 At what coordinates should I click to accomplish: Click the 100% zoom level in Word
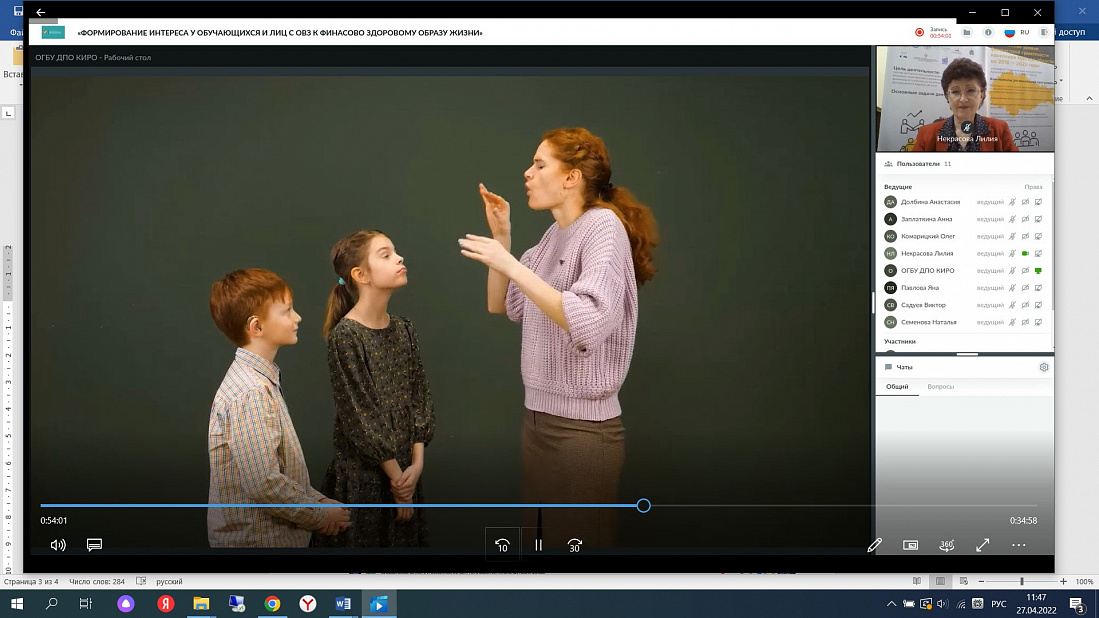[x=1084, y=582]
